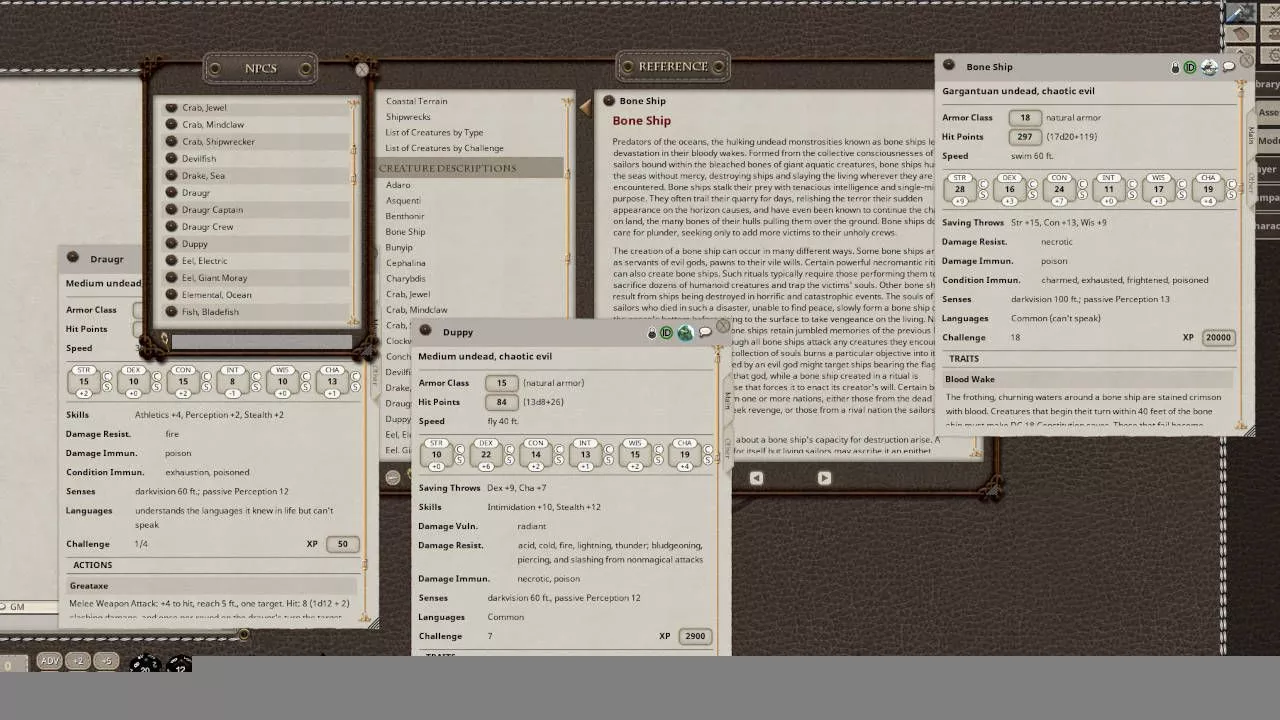Click the NPCs search filter box
Image resolution: width=1280 pixels, height=720 pixels.
[262, 342]
